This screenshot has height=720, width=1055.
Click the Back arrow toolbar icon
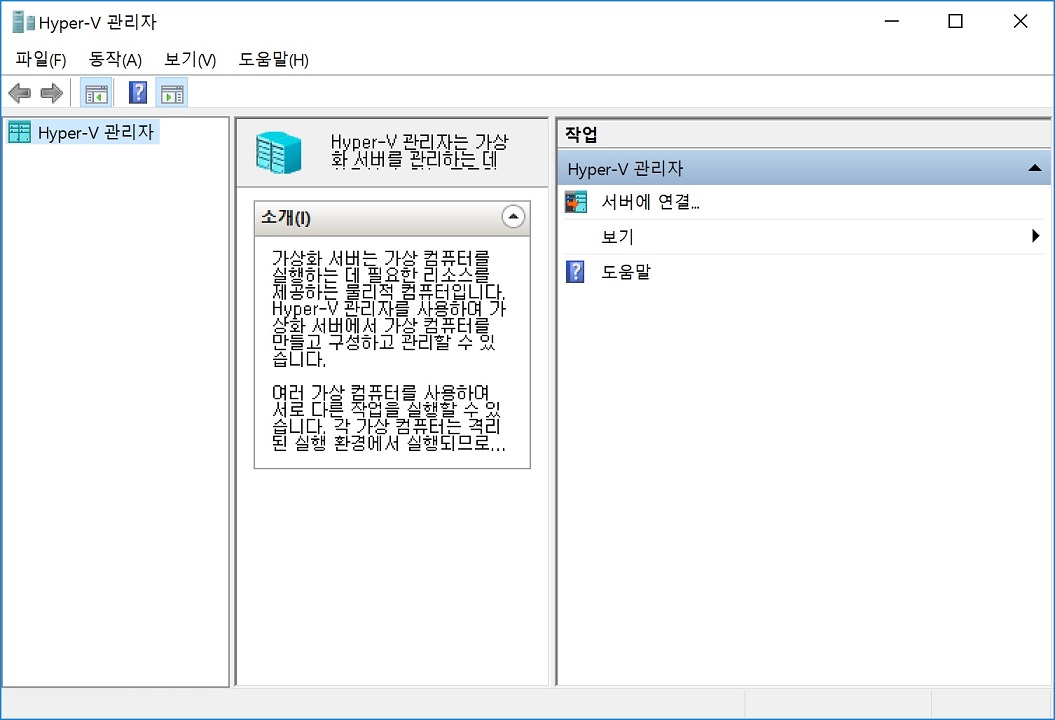tap(20, 93)
